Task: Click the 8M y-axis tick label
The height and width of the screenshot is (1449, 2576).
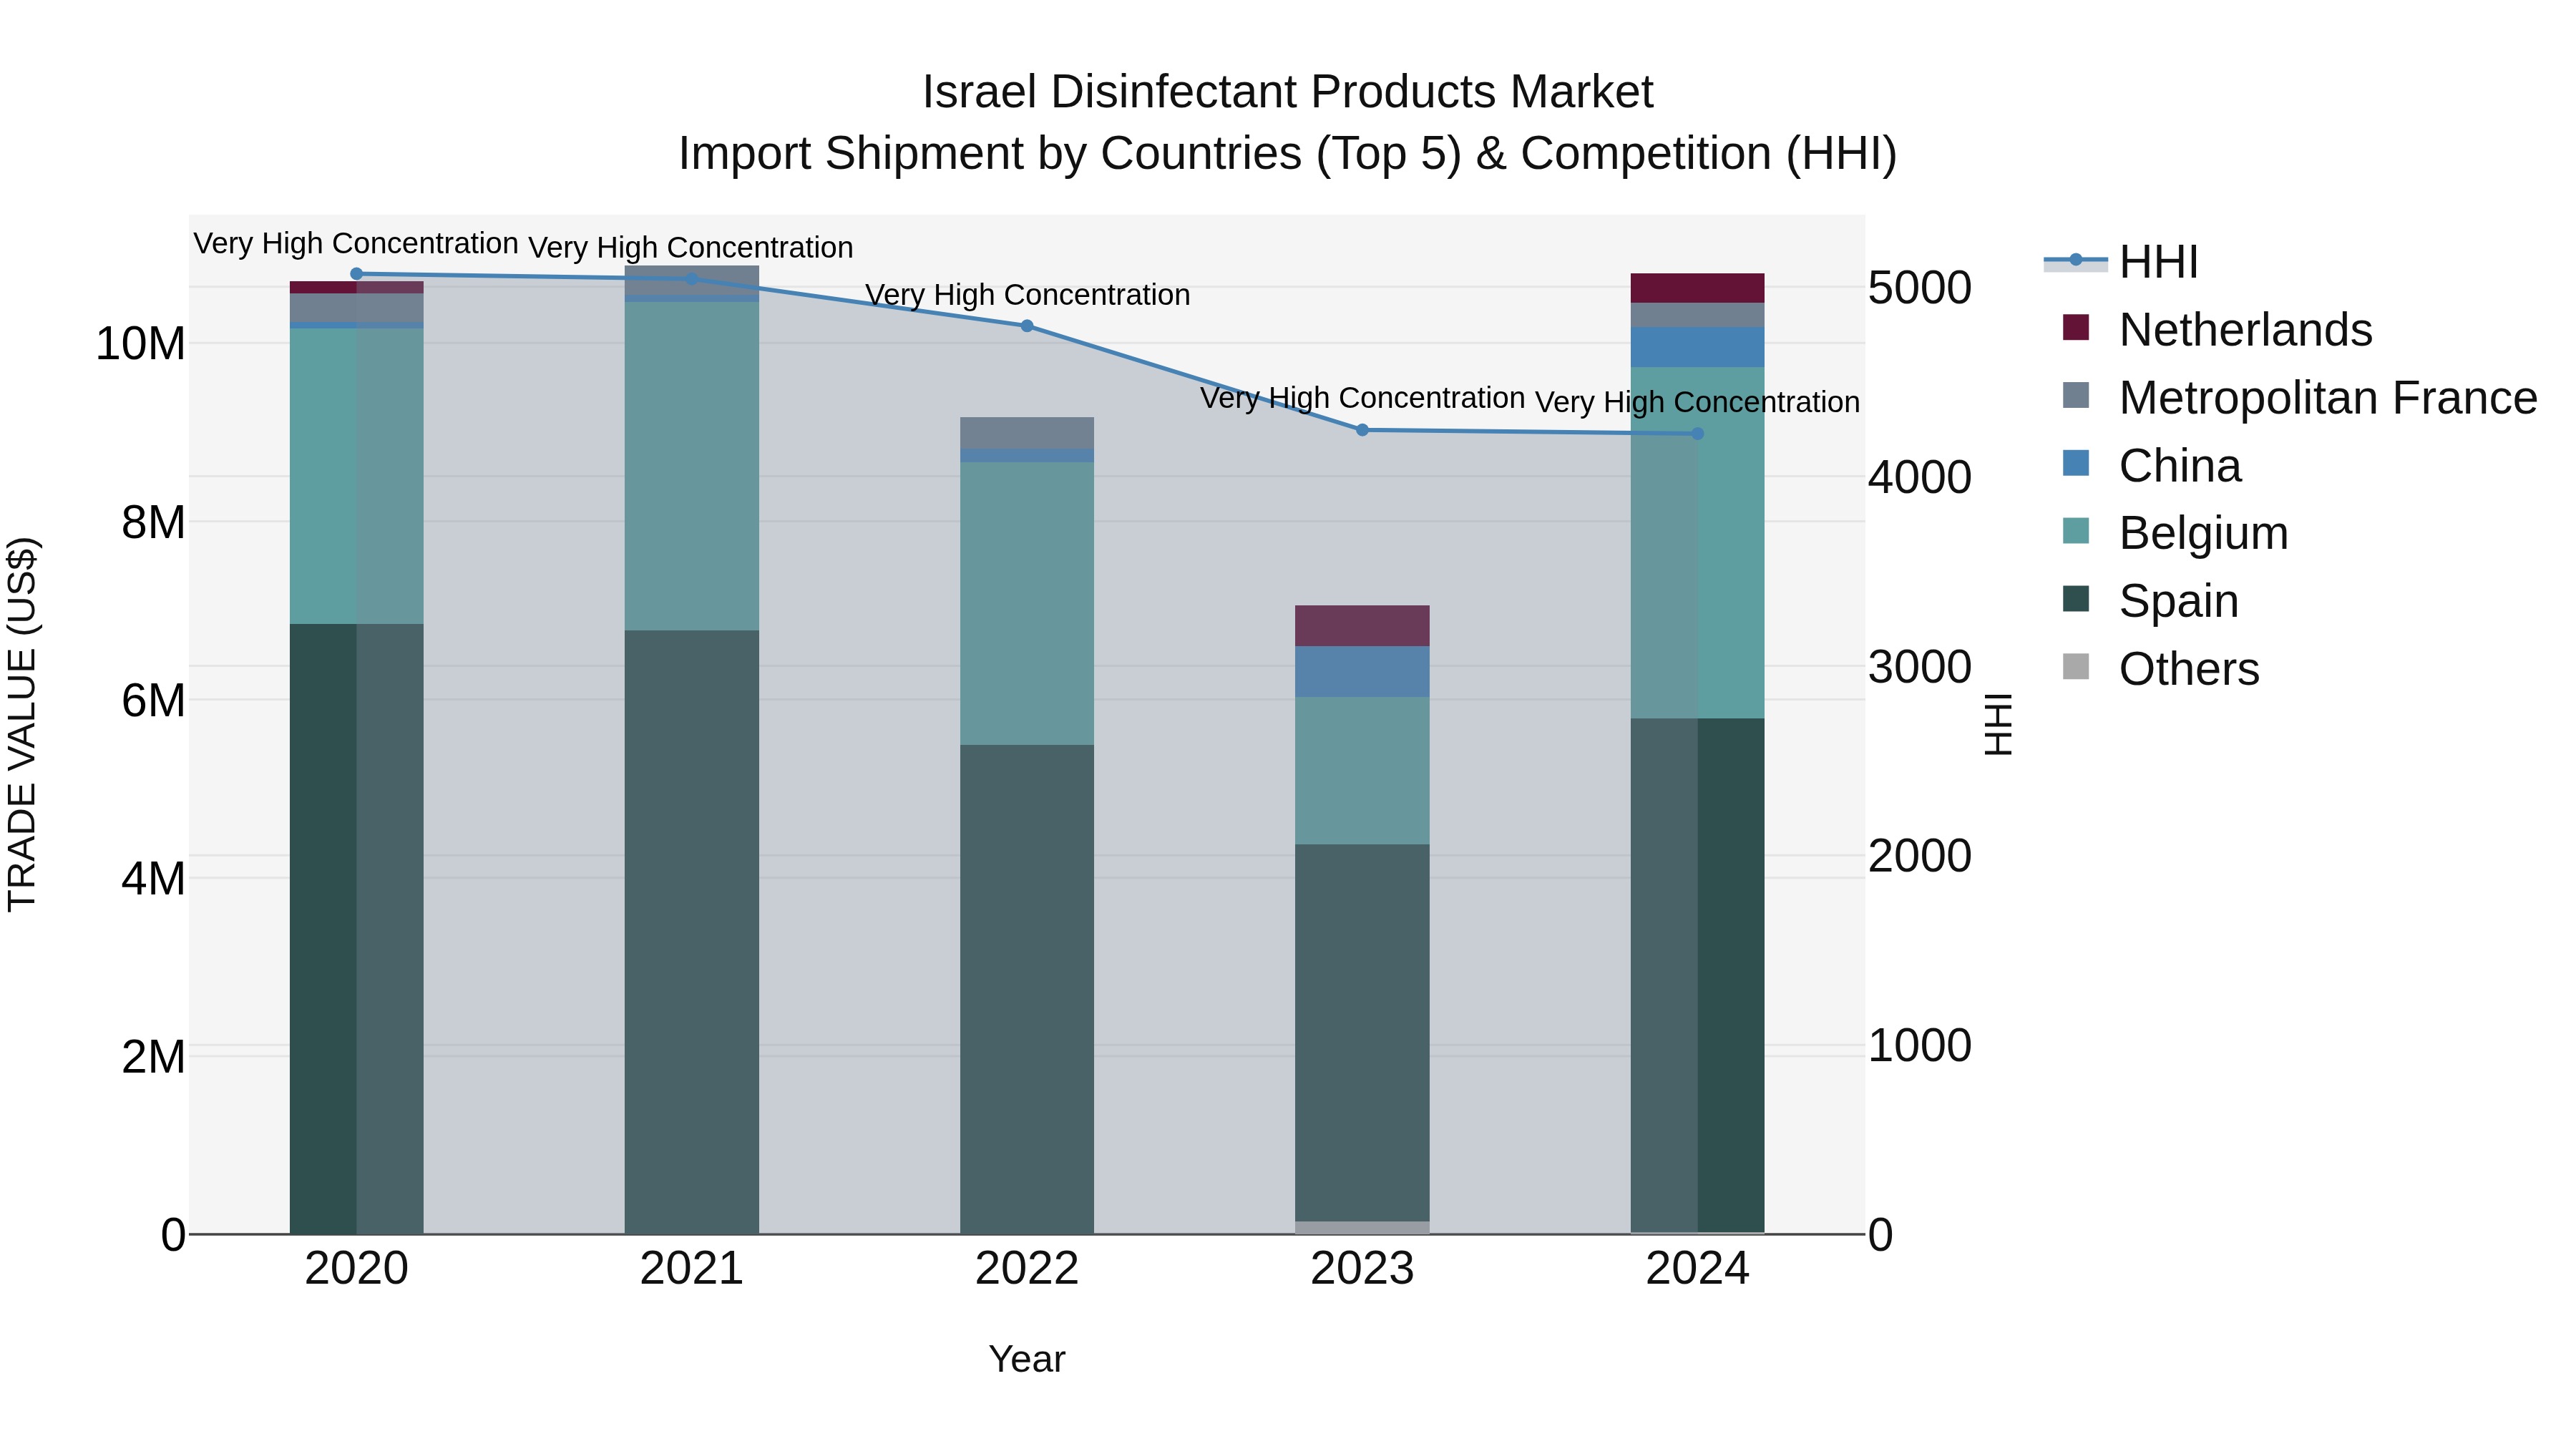Action: (154, 523)
